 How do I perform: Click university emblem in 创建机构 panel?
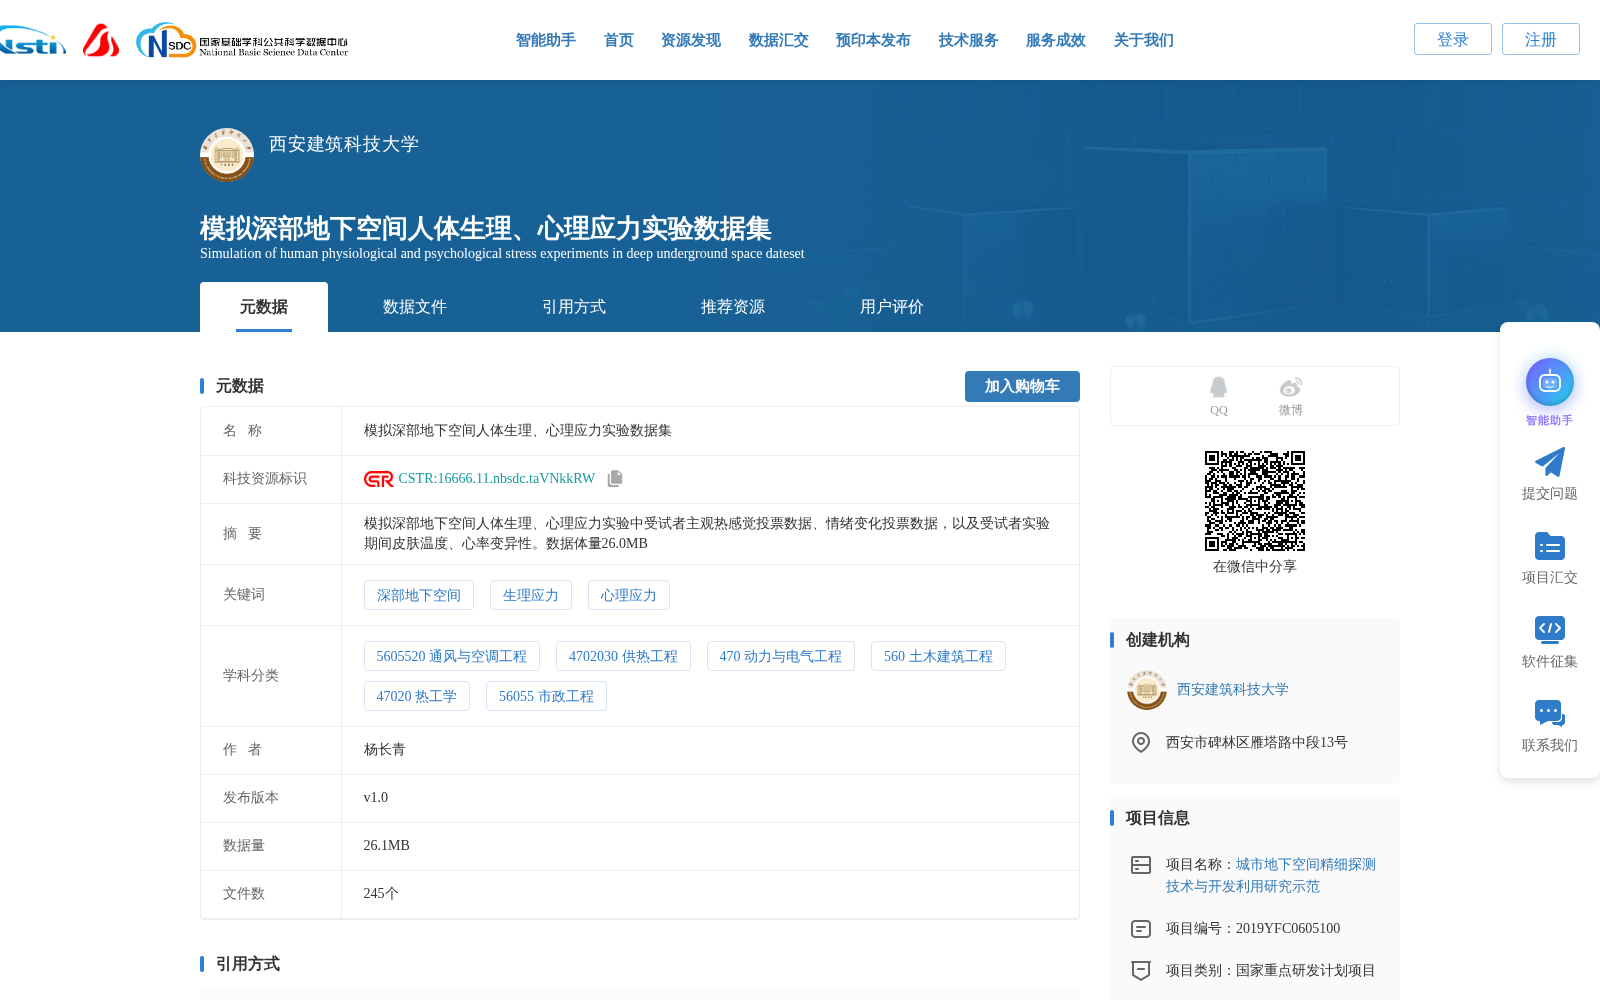(1147, 690)
